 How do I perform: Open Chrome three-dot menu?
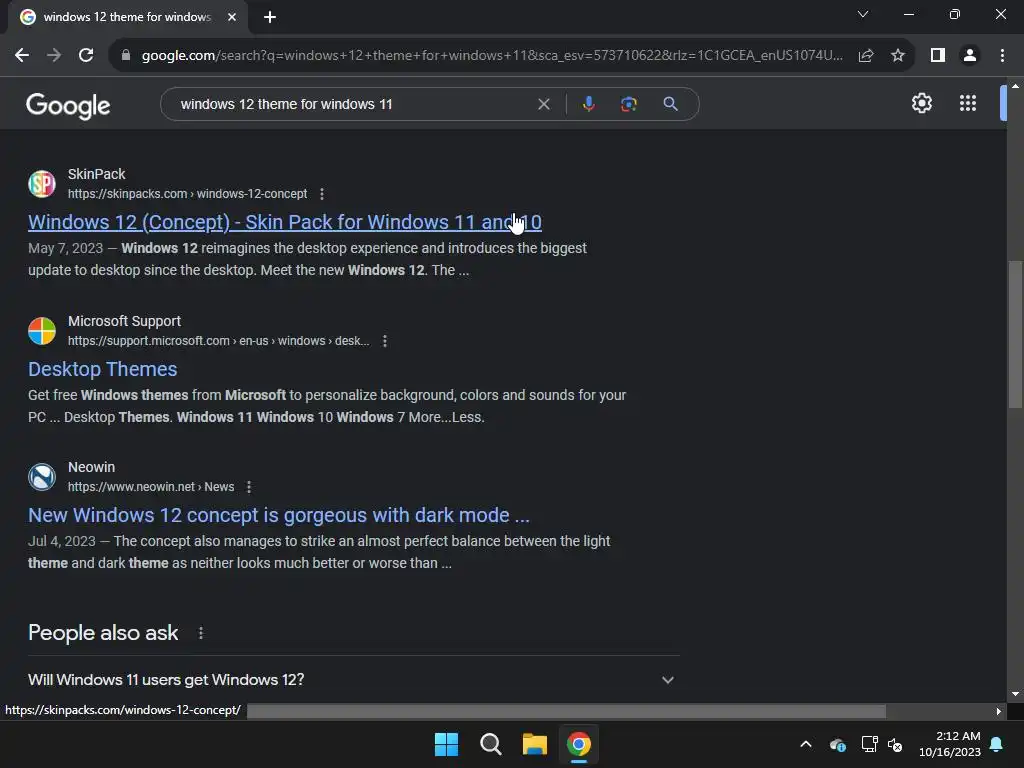[1002, 56]
